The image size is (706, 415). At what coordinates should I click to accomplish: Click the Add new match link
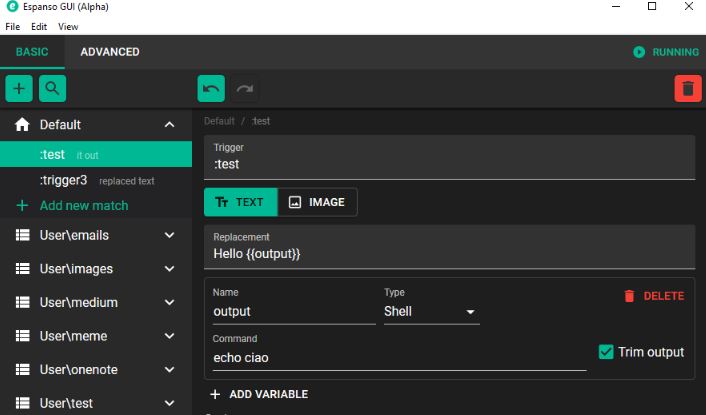[84, 206]
